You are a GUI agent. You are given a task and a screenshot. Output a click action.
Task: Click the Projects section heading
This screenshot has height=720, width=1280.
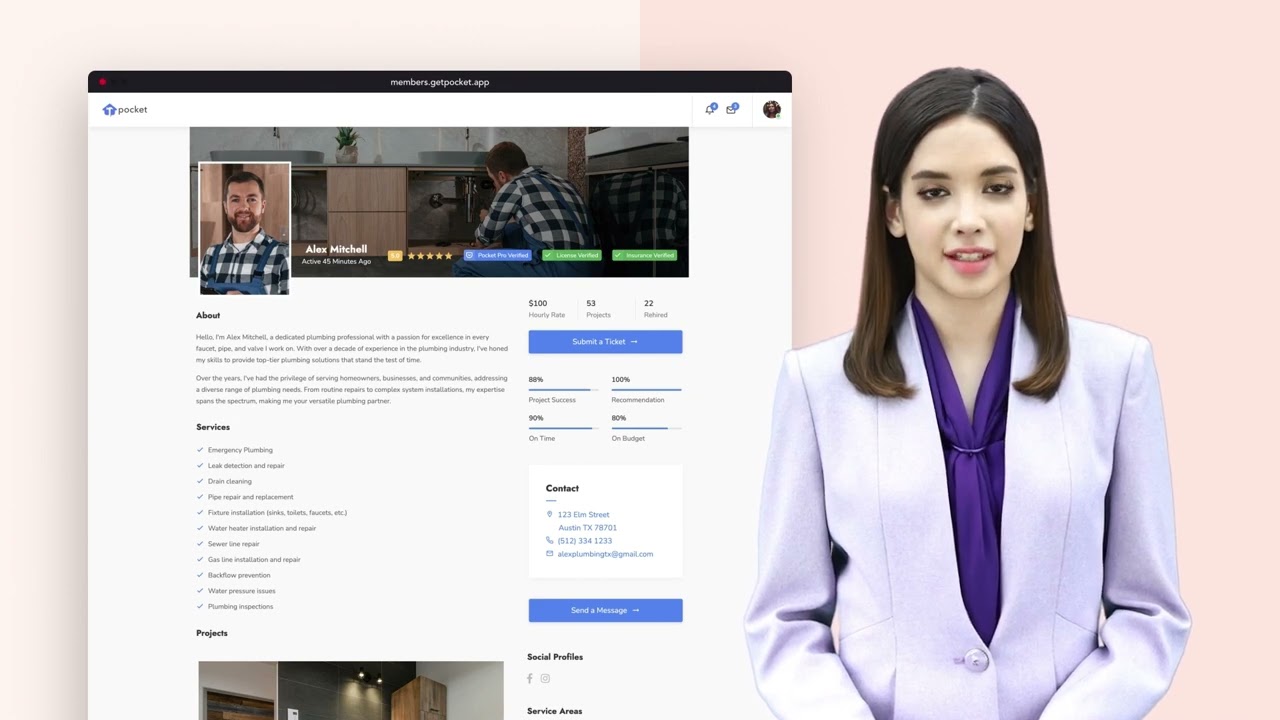pos(212,633)
